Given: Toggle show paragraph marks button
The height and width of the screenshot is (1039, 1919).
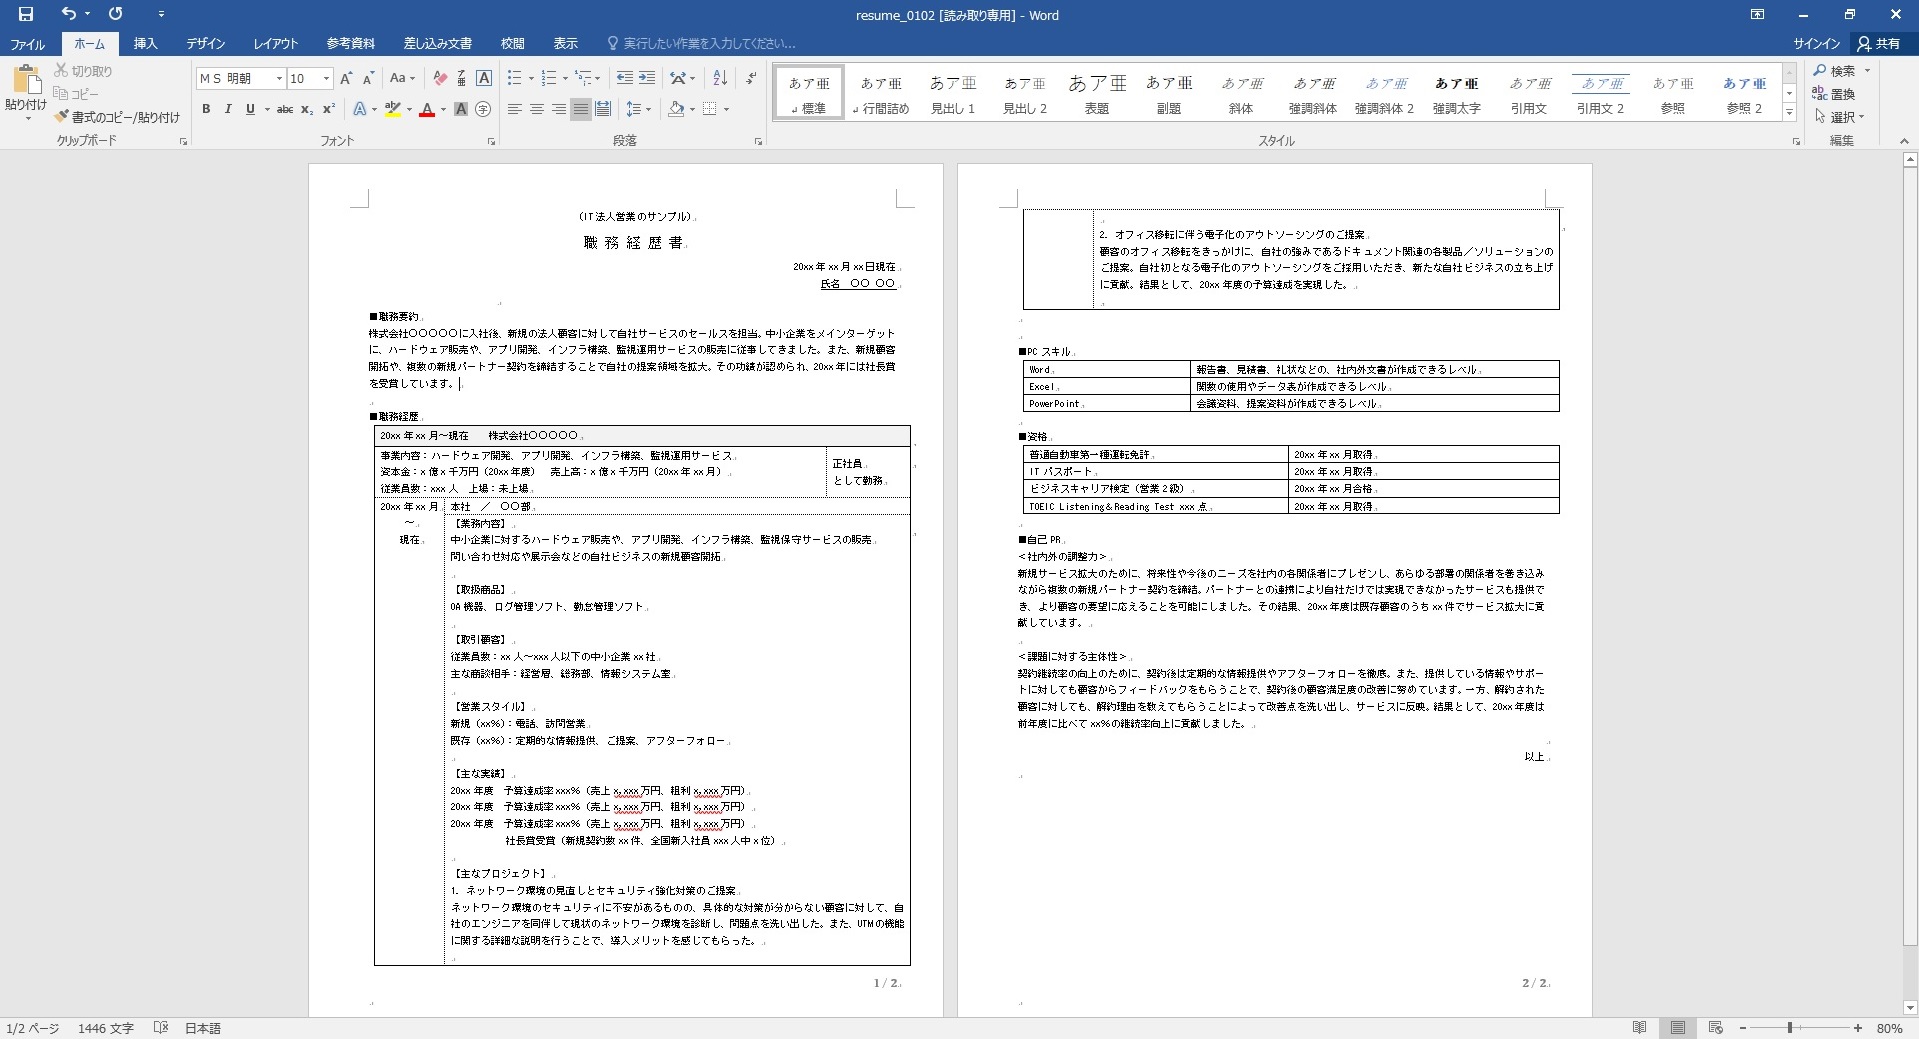Looking at the screenshot, I should [751, 78].
